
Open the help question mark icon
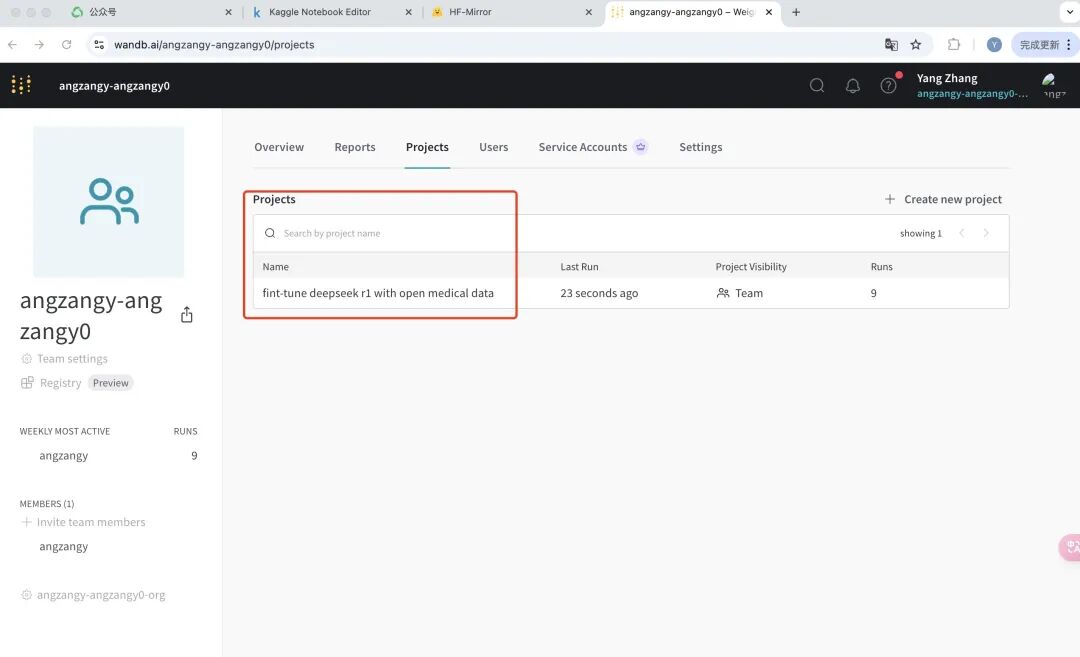point(889,85)
